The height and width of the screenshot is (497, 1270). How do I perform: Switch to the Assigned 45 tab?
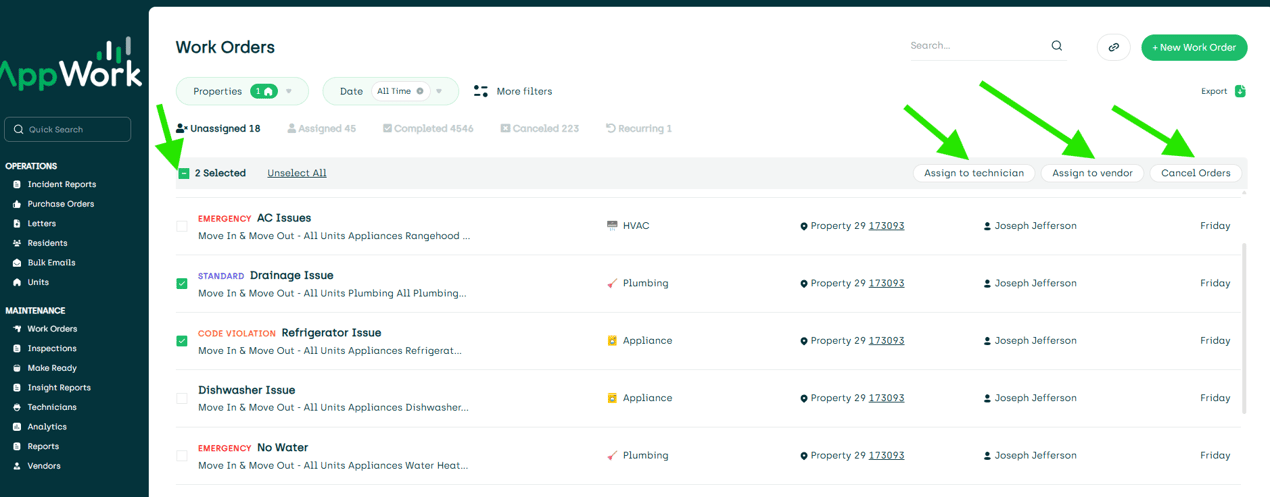click(x=322, y=128)
